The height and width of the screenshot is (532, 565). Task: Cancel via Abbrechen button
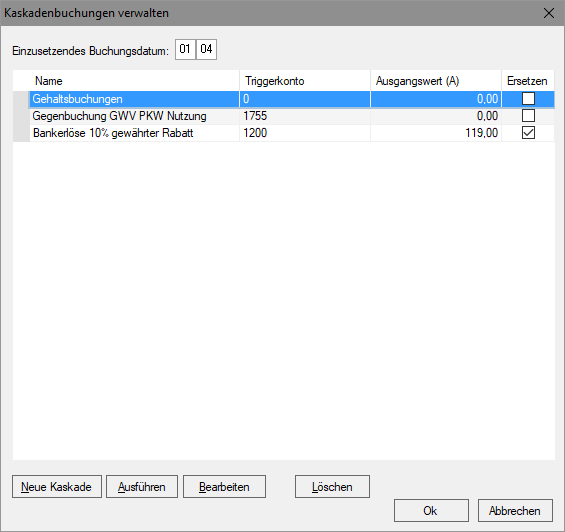(515, 510)
